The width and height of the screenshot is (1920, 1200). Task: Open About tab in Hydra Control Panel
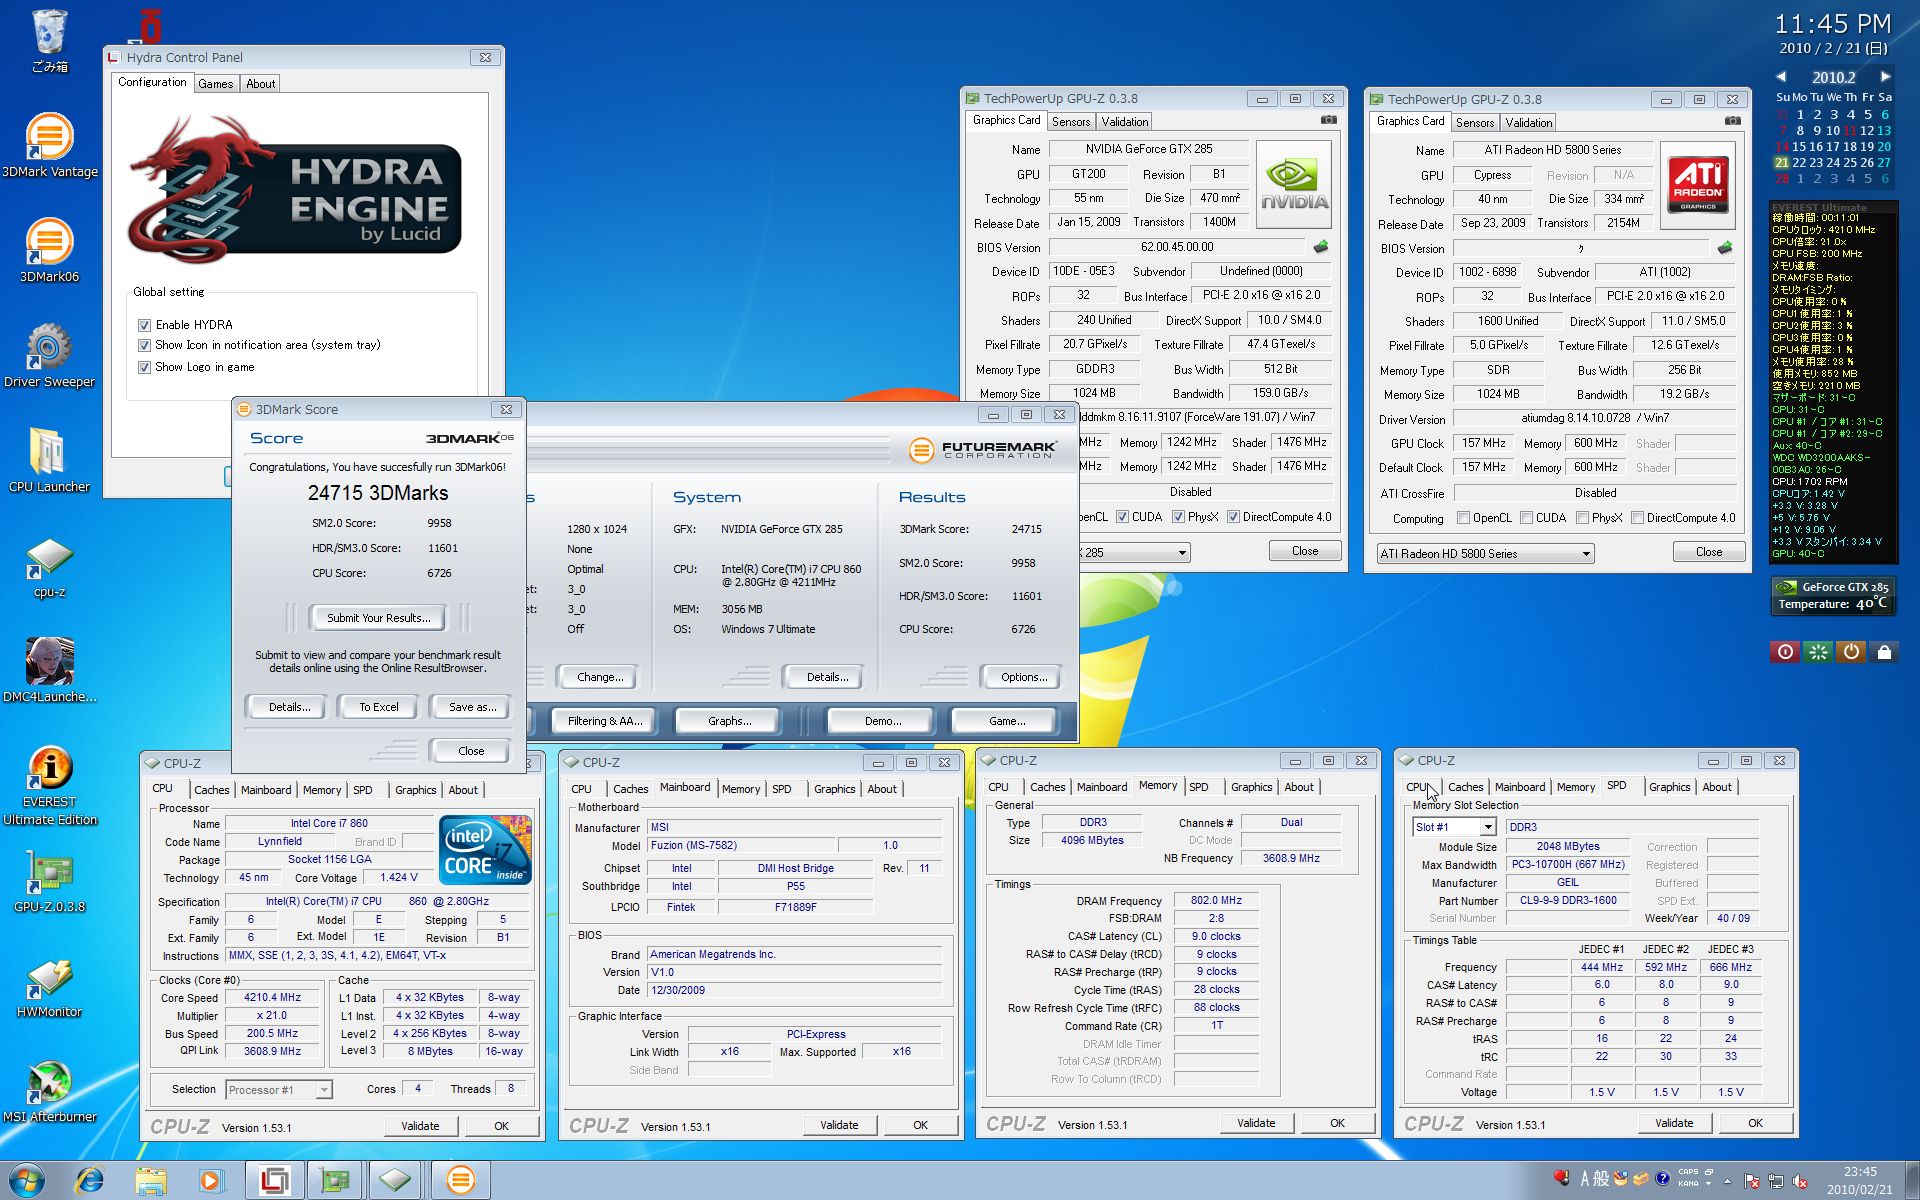coord(260,84)
